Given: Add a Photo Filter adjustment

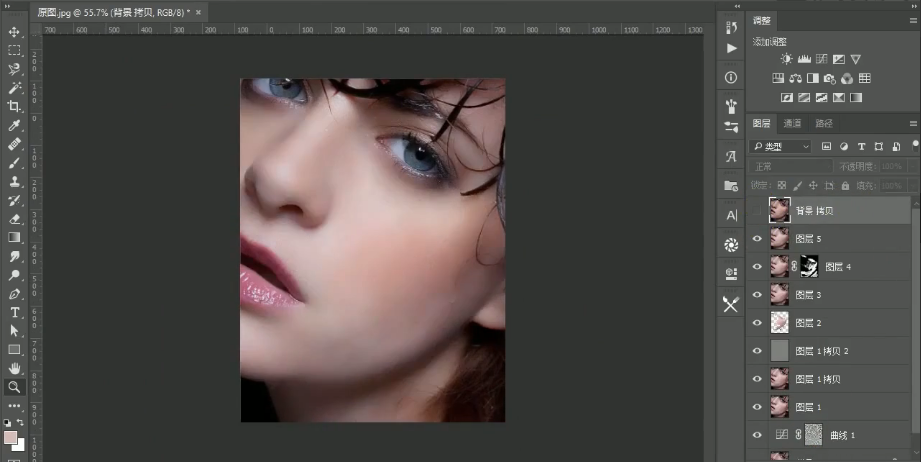Looking at the screenshot, I should pos(830,78).
